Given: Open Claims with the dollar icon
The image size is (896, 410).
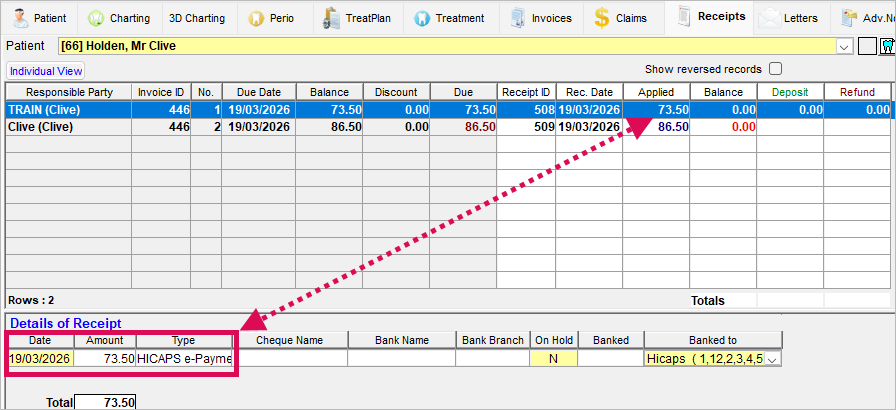Looking at the screenshot, I should click(x=620, y=18).
